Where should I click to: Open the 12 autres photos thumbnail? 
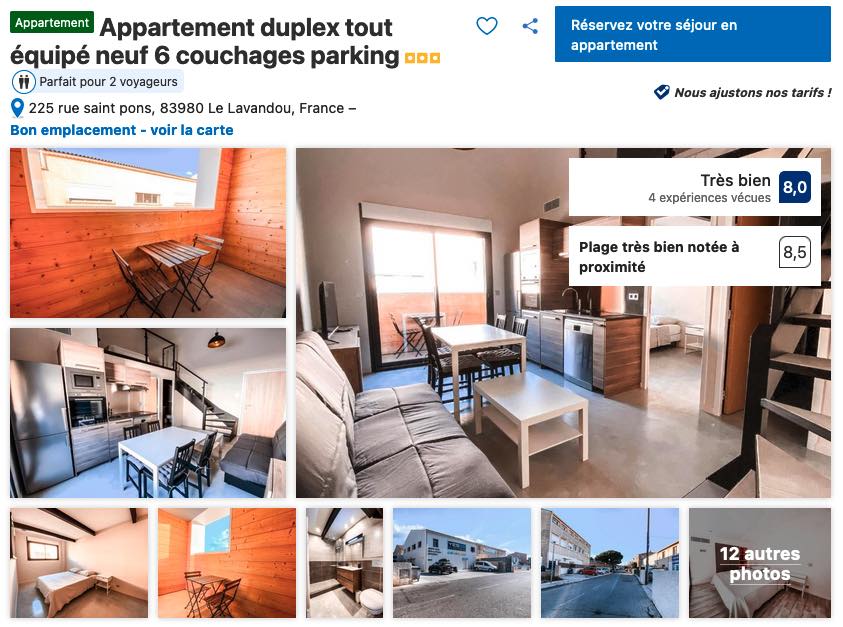[x=760, y=563]
